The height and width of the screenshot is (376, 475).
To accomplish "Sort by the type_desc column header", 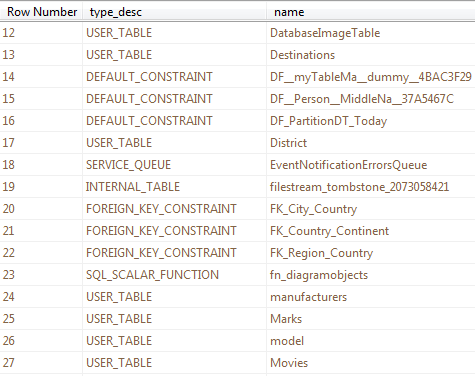I will pyautogui.click(x=174, y=12).
